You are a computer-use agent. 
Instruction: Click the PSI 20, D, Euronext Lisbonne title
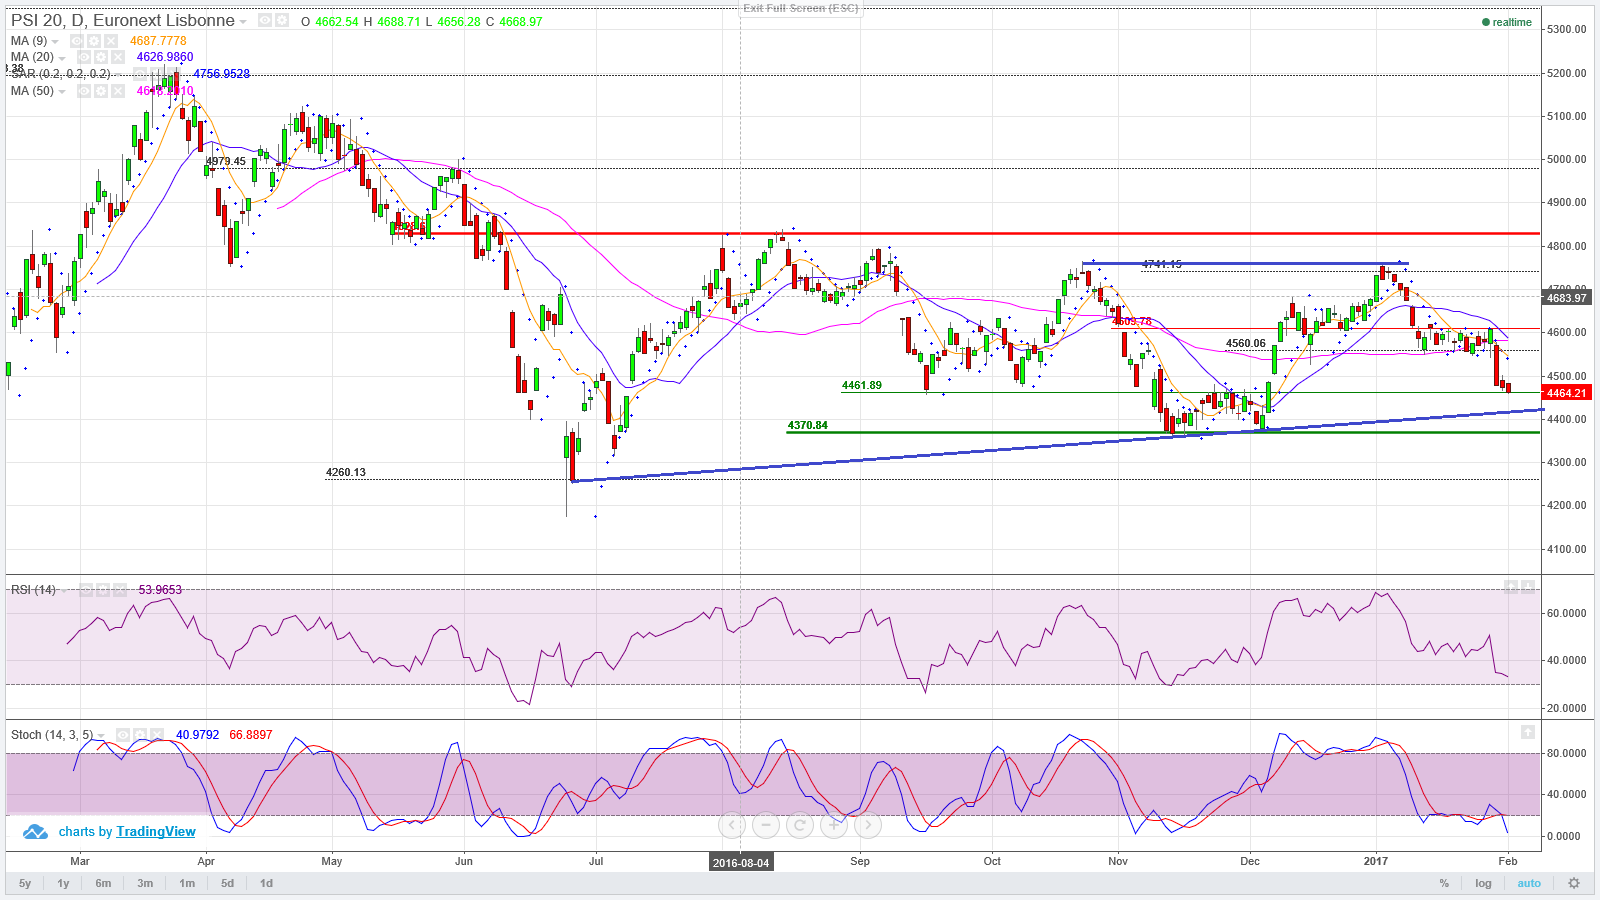(x=123, y=20)
